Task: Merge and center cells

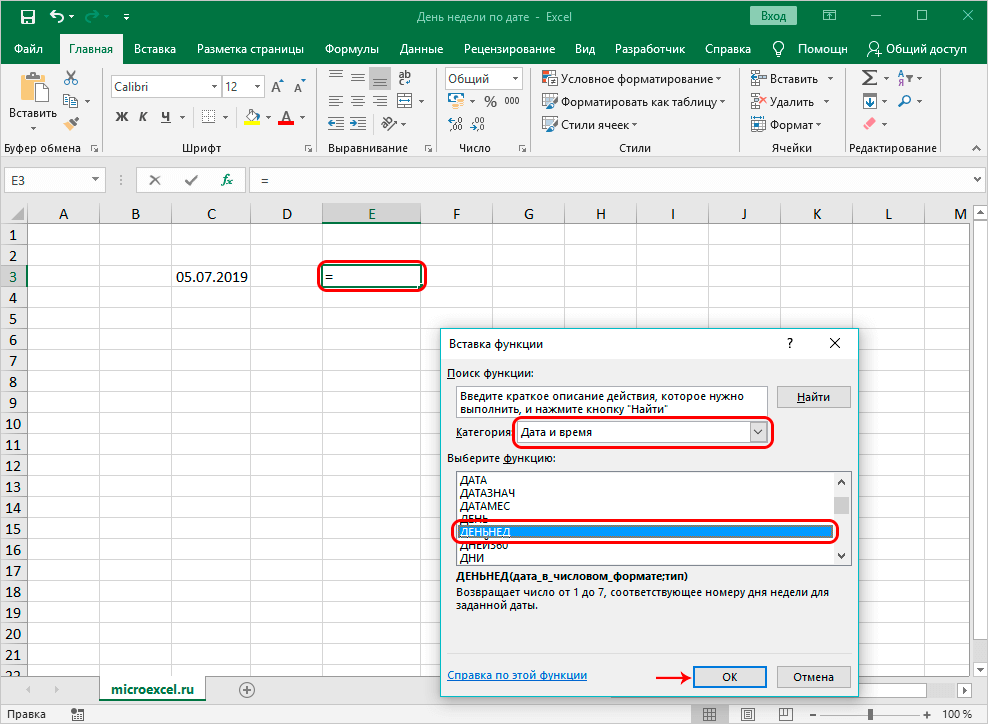Action: coord(405,101)
